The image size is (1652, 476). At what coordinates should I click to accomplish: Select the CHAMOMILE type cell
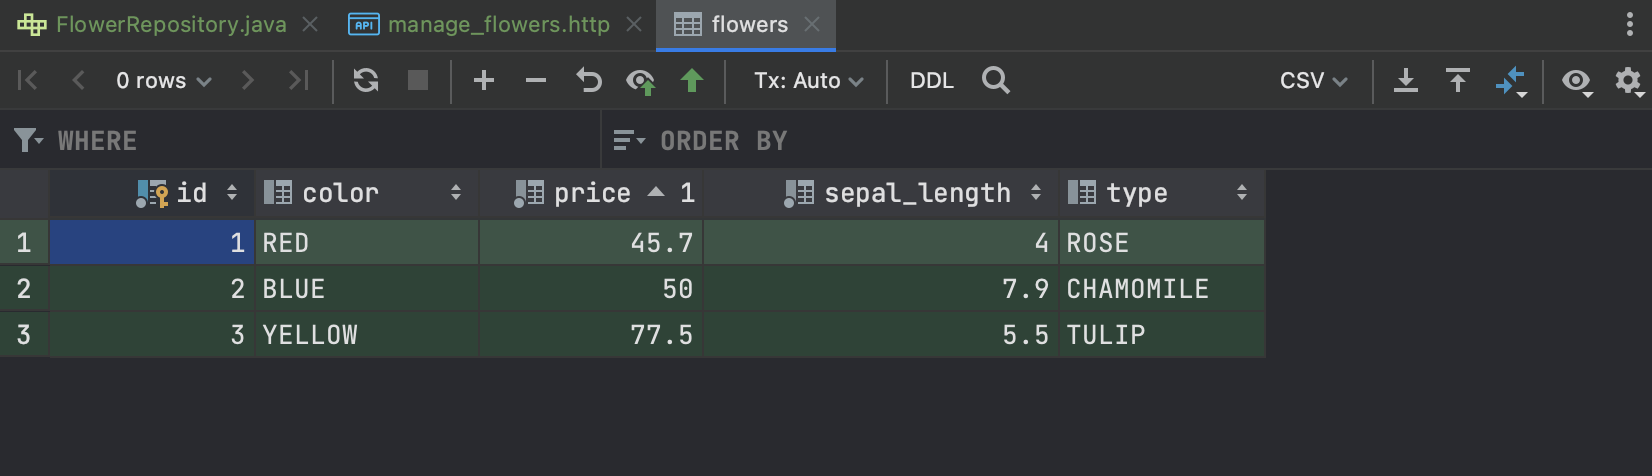pos(1160,289)
